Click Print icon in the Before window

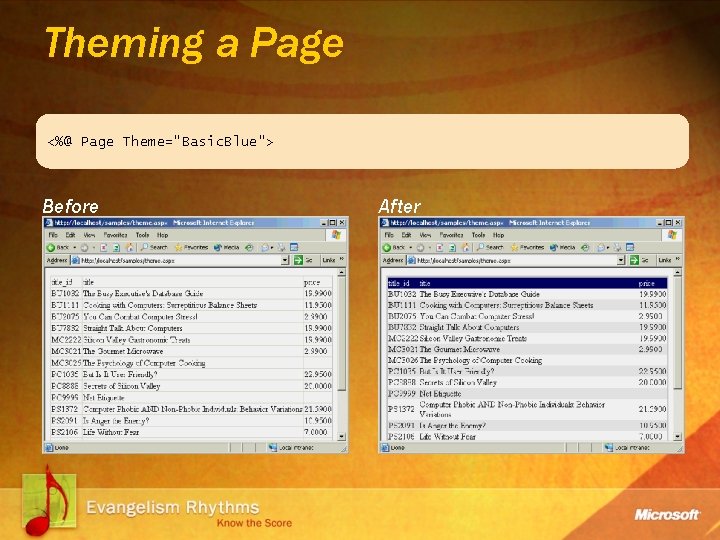click(281, 248)
